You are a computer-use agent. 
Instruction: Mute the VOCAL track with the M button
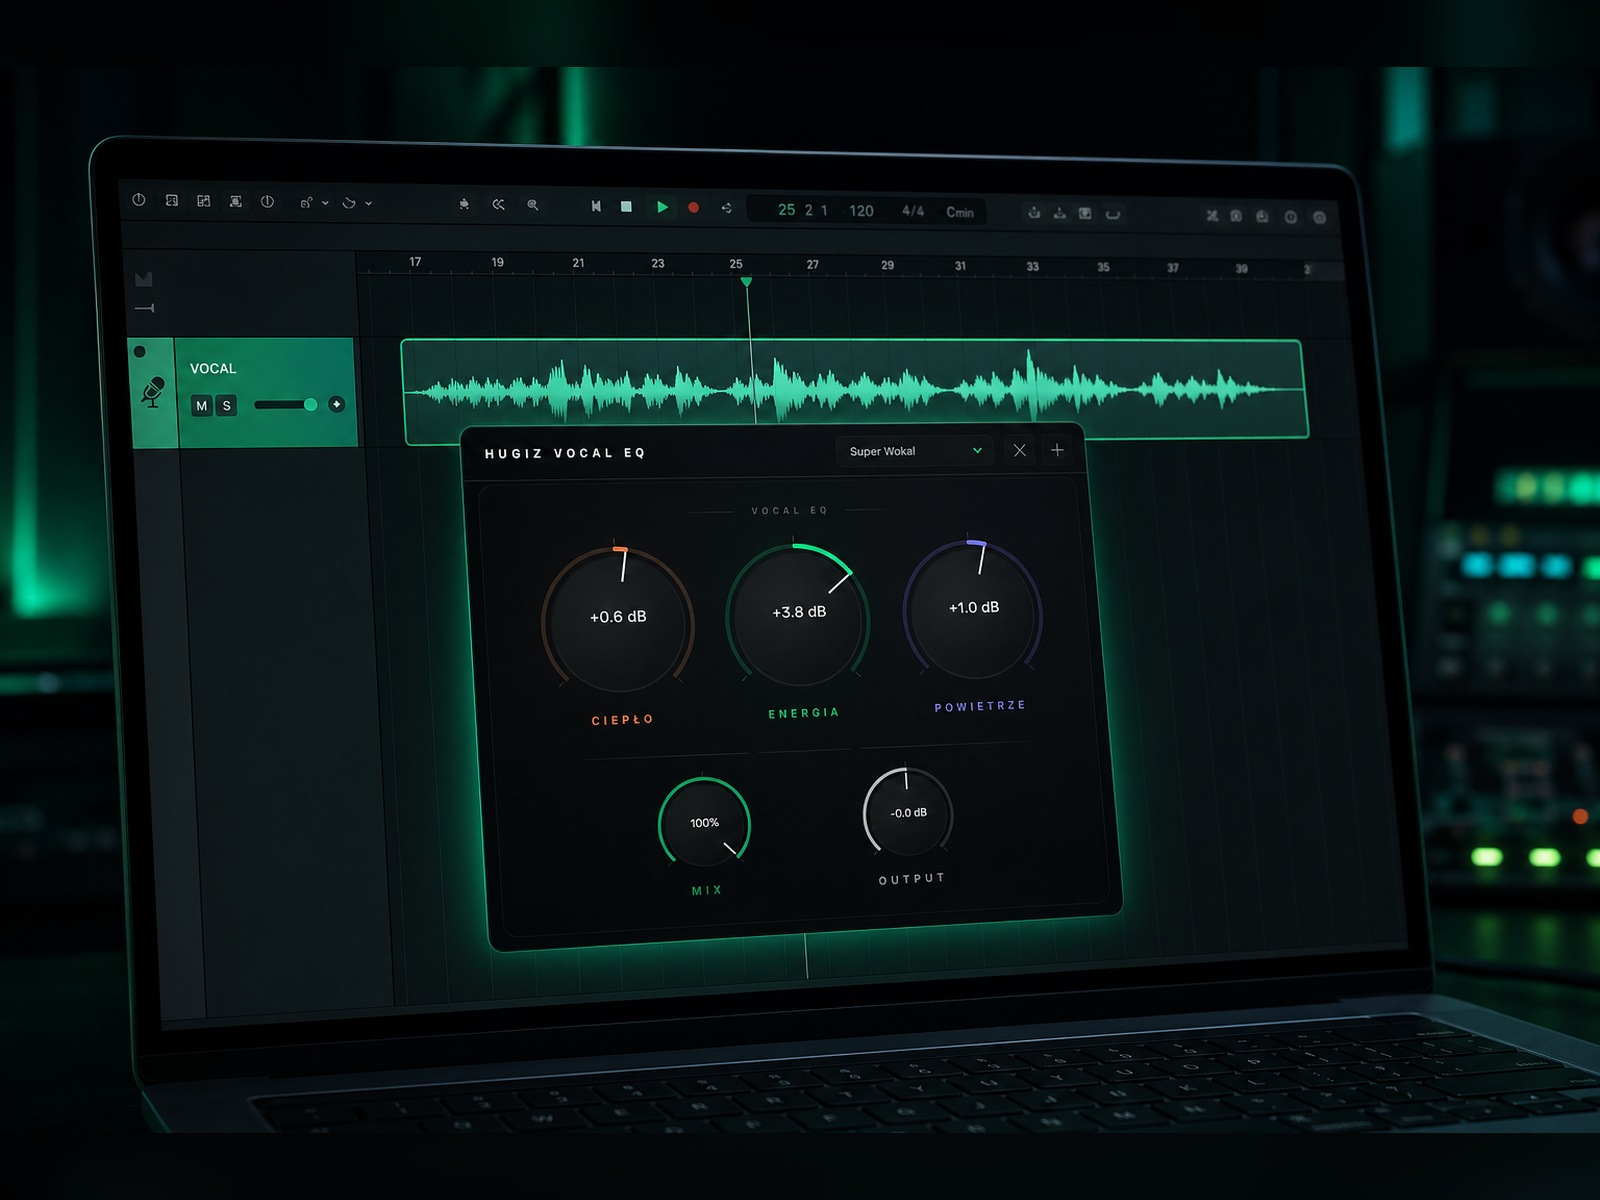pos(202,406)
